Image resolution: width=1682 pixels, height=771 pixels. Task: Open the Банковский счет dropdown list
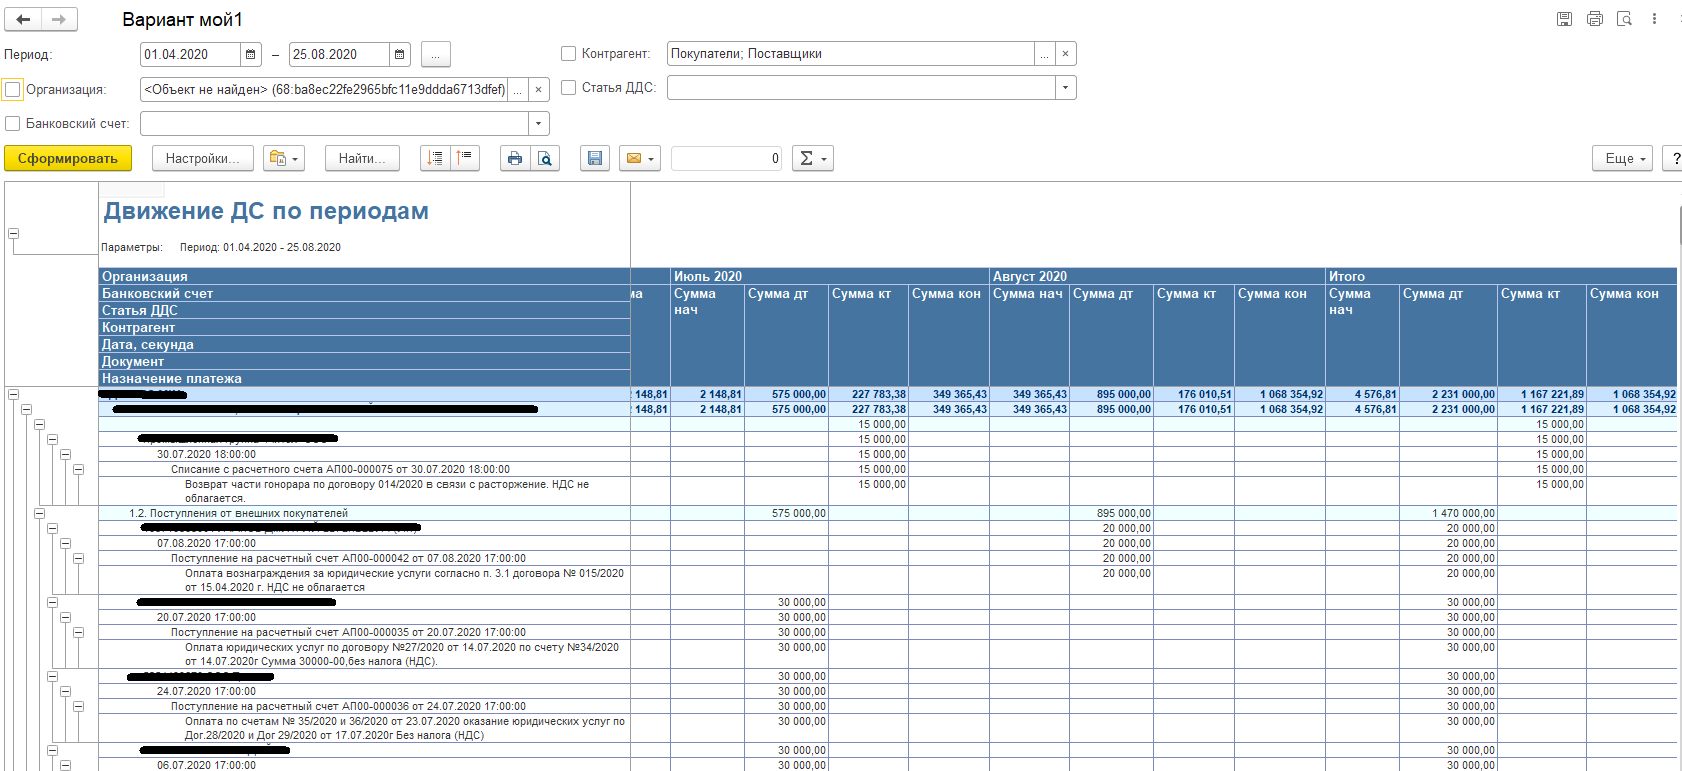[538, 124]
